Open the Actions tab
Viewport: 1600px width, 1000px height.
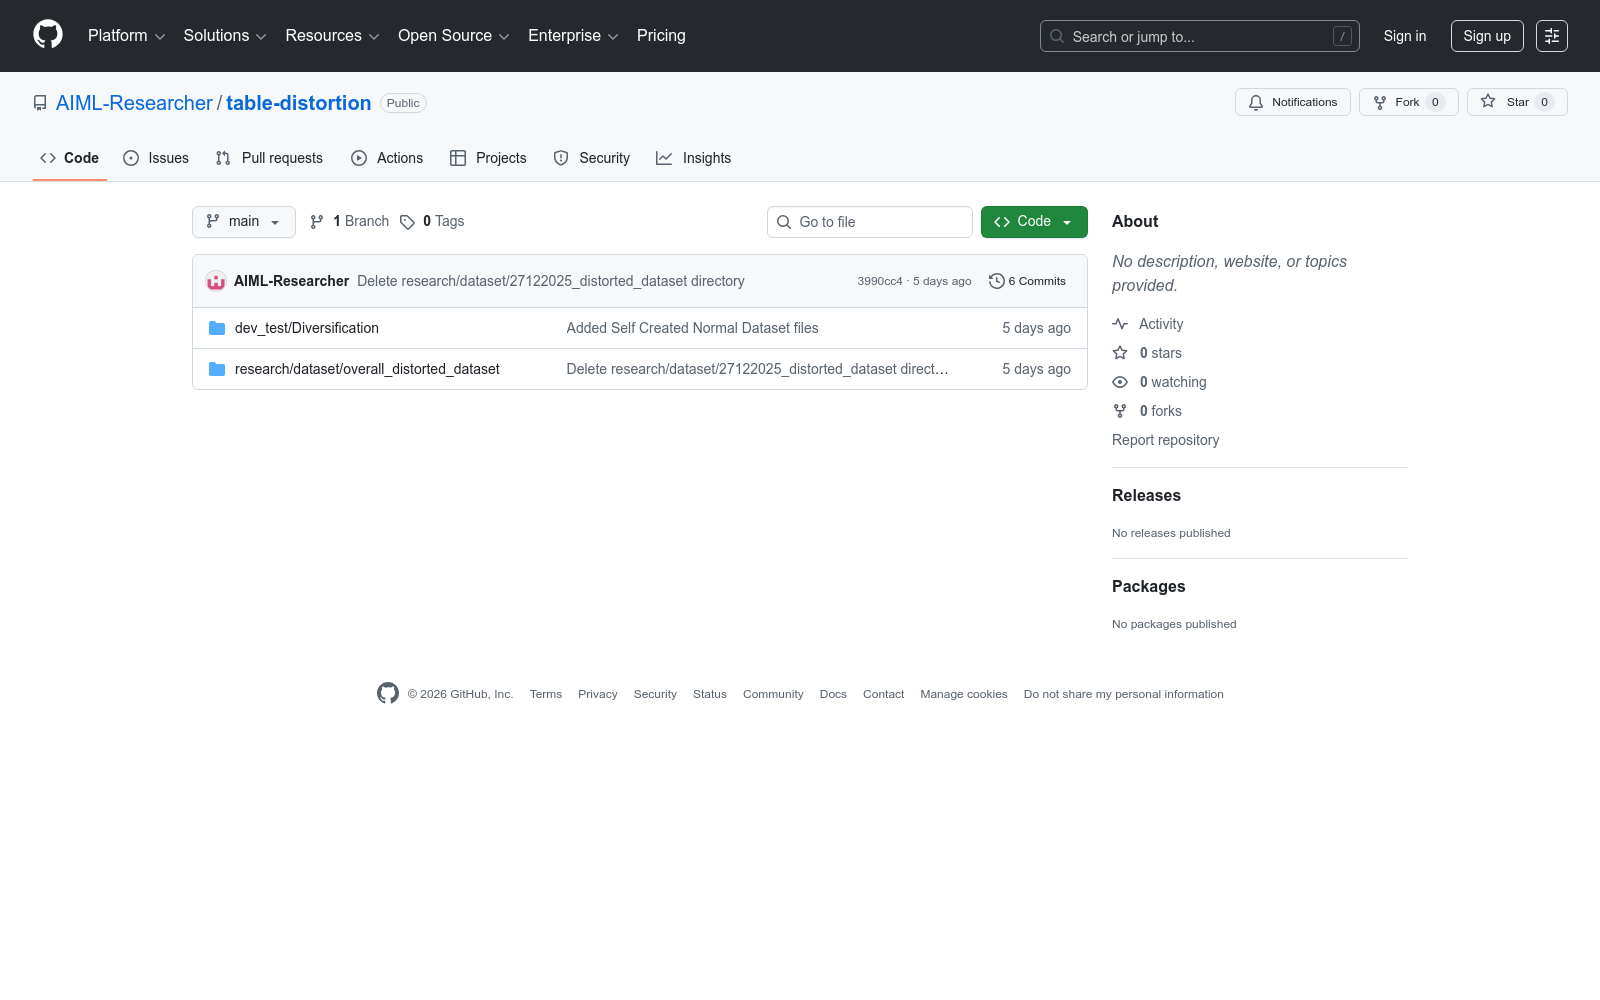(387, 158)
